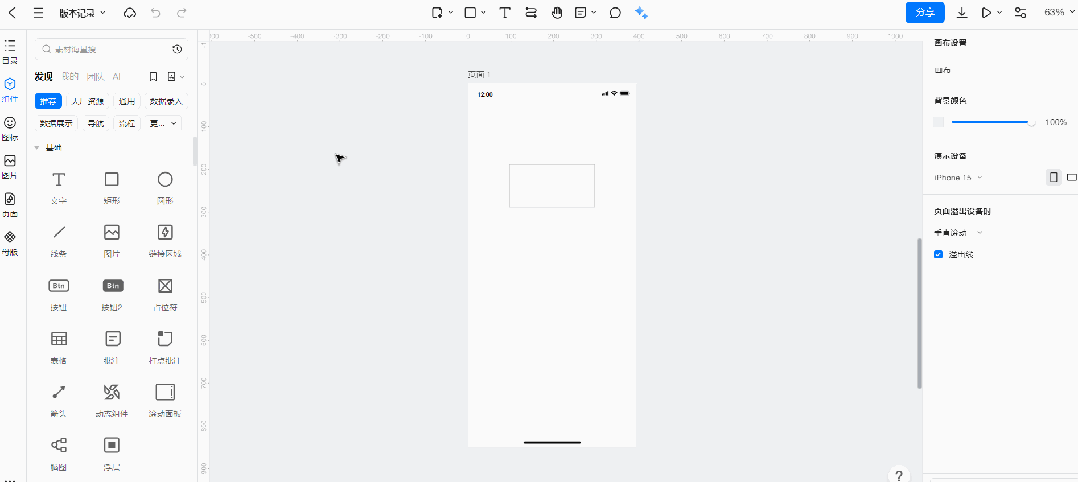
Task: Add the Table component
Action: tap(59, 338)
